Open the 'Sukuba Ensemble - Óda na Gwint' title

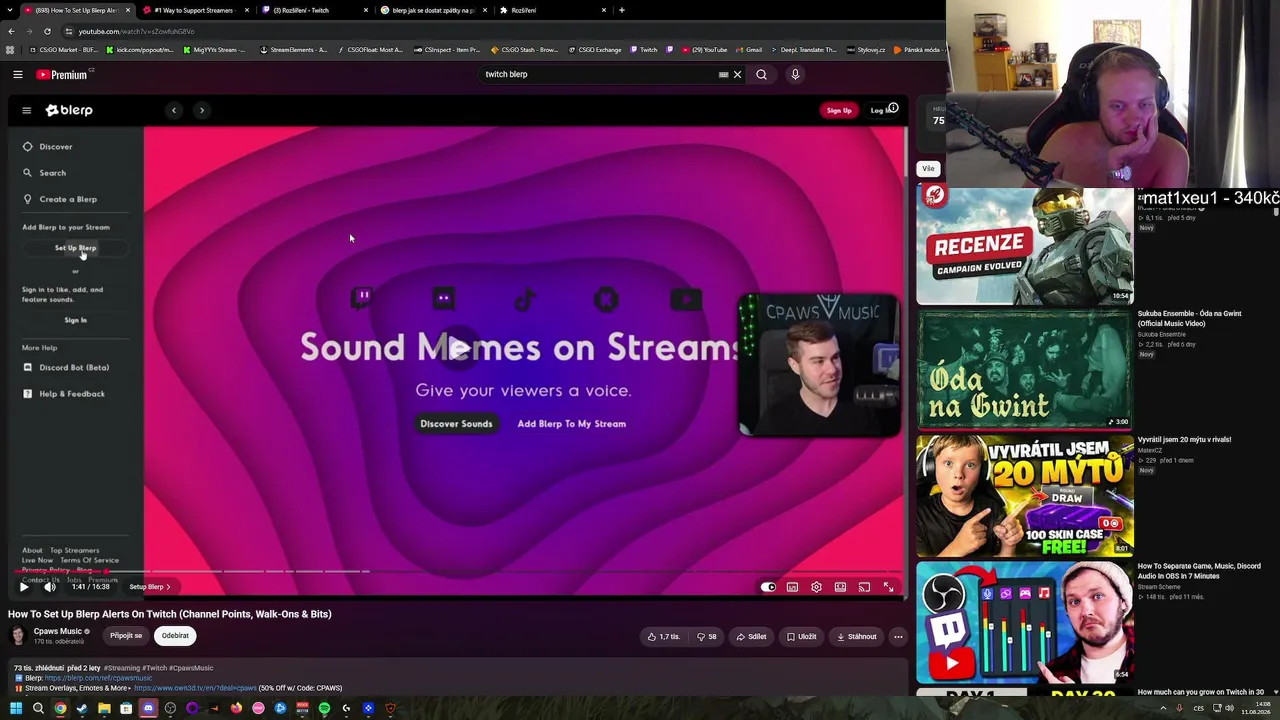1189,318
